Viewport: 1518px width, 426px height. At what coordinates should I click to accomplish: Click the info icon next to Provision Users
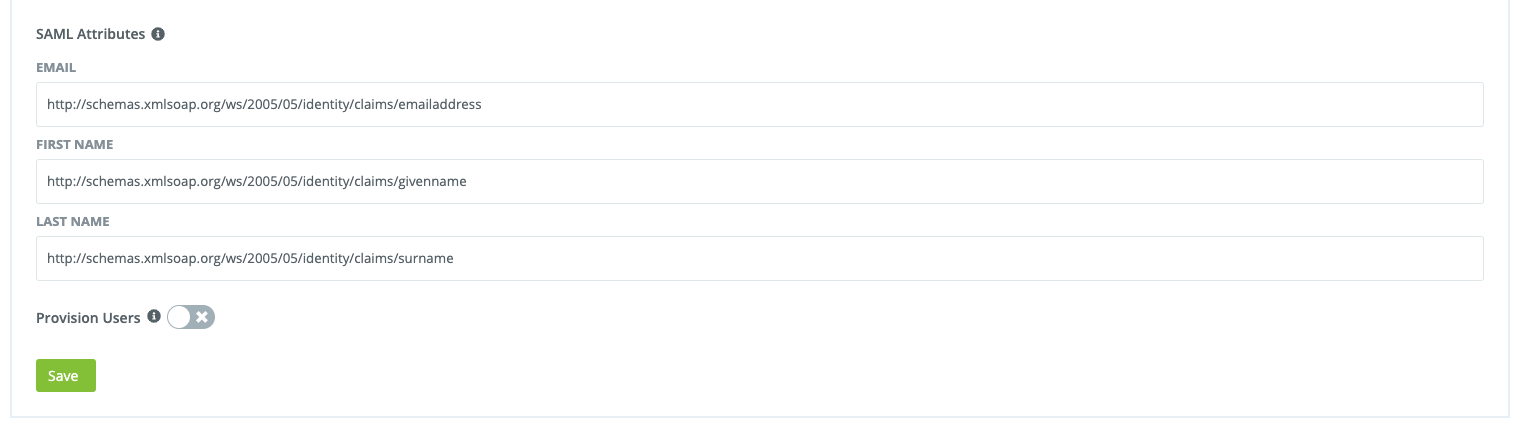pos(154,317)
